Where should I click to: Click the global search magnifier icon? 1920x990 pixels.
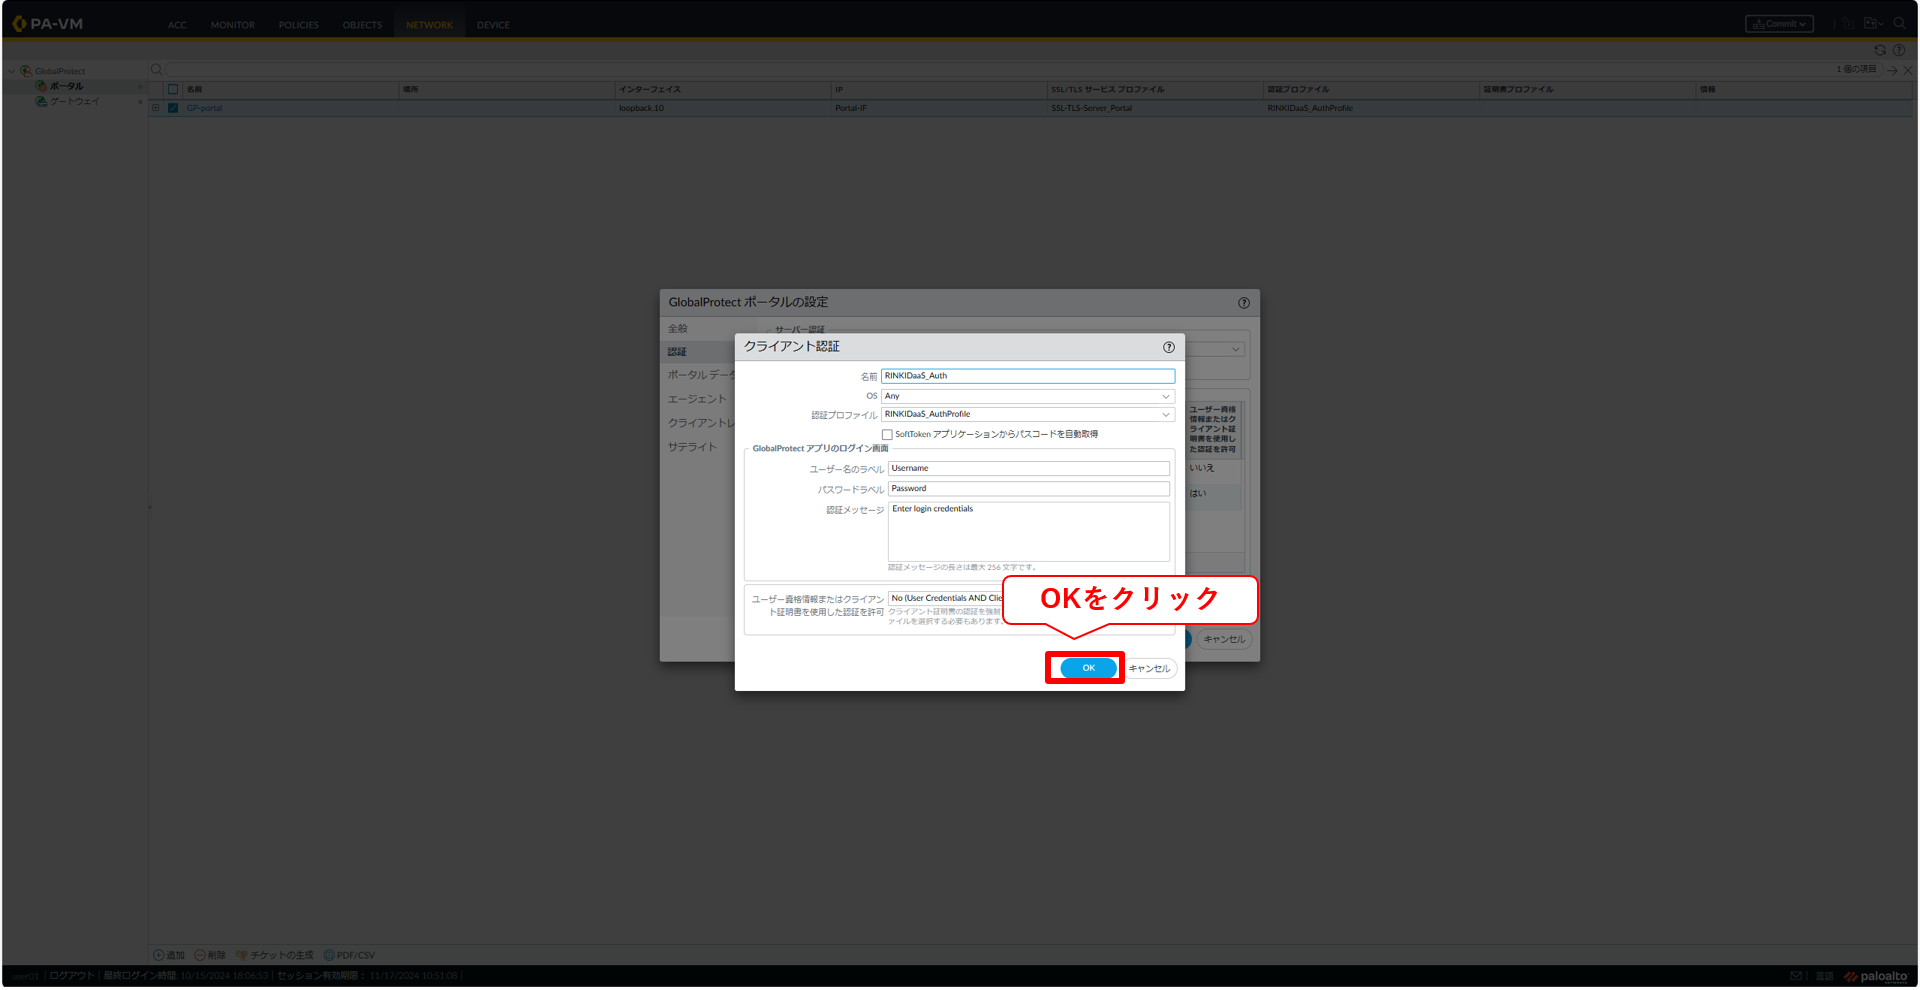coord(1899,24)
